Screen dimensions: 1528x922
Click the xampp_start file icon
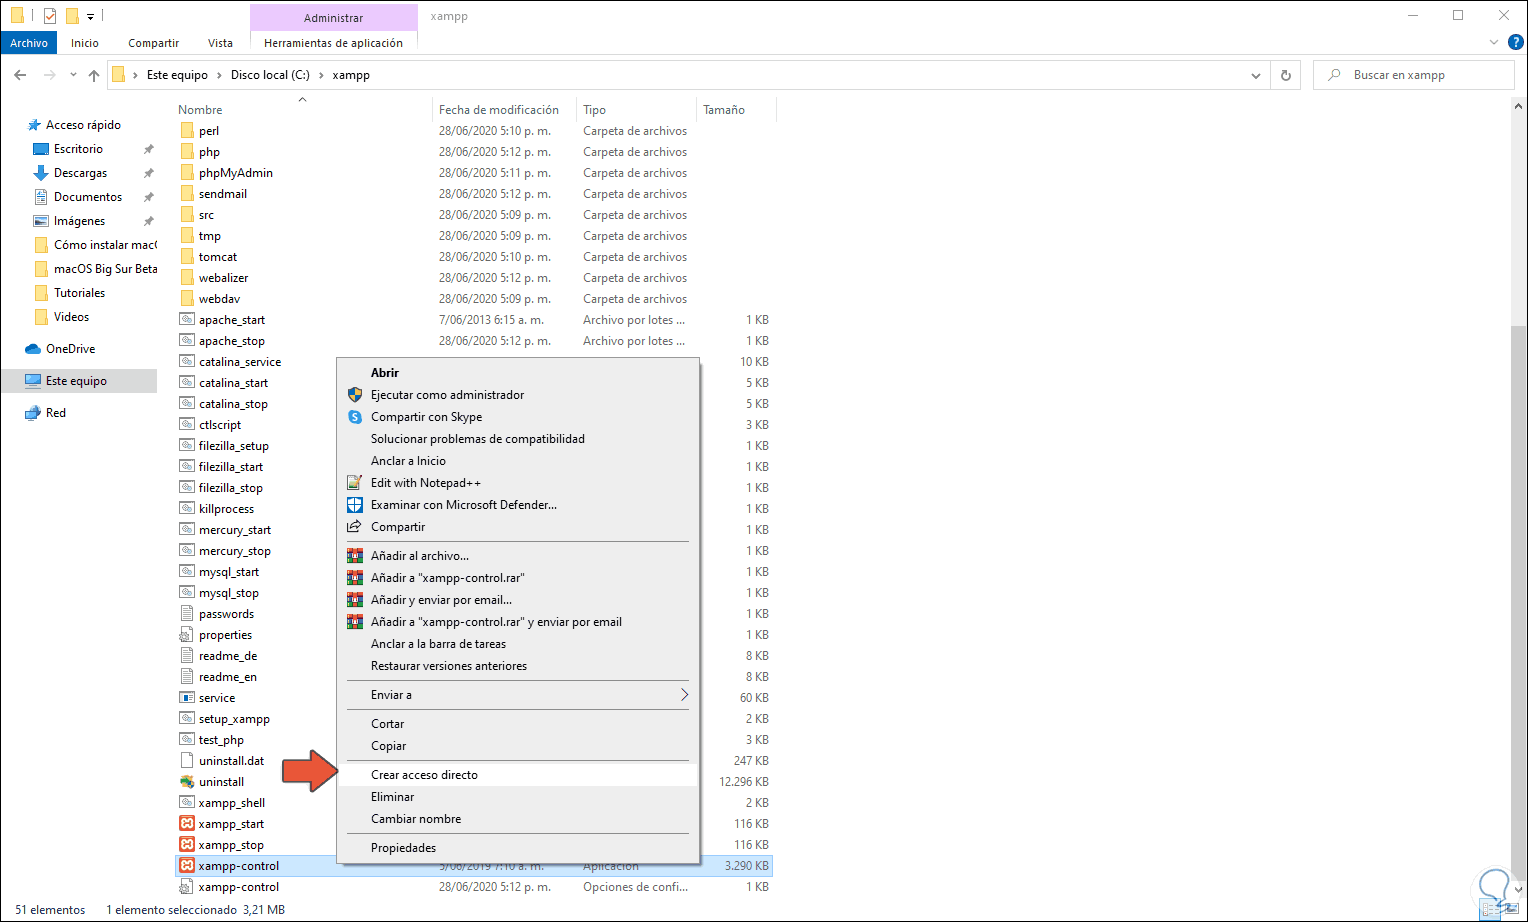187,824
